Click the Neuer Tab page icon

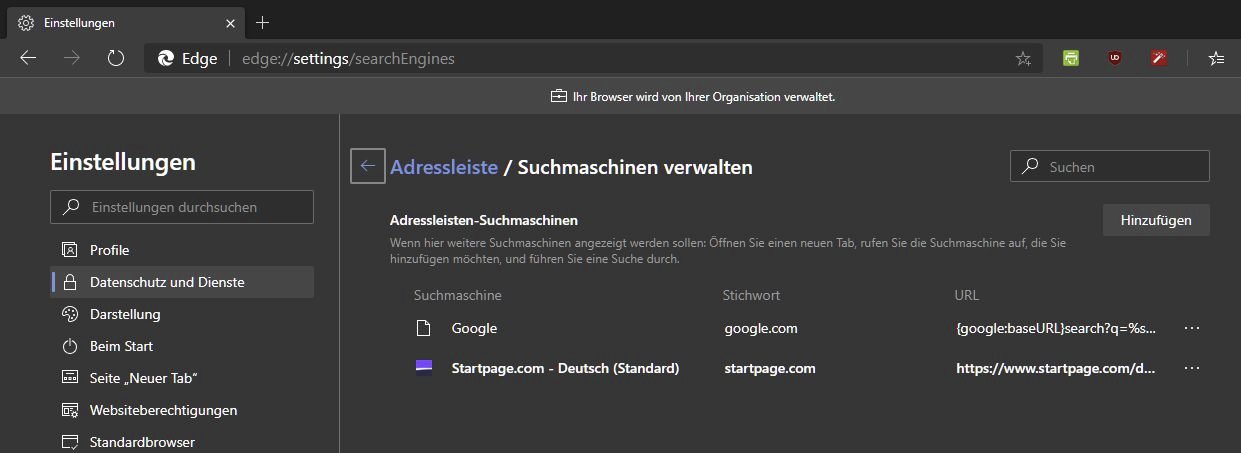pyautogui.click(x=70, y=378)
